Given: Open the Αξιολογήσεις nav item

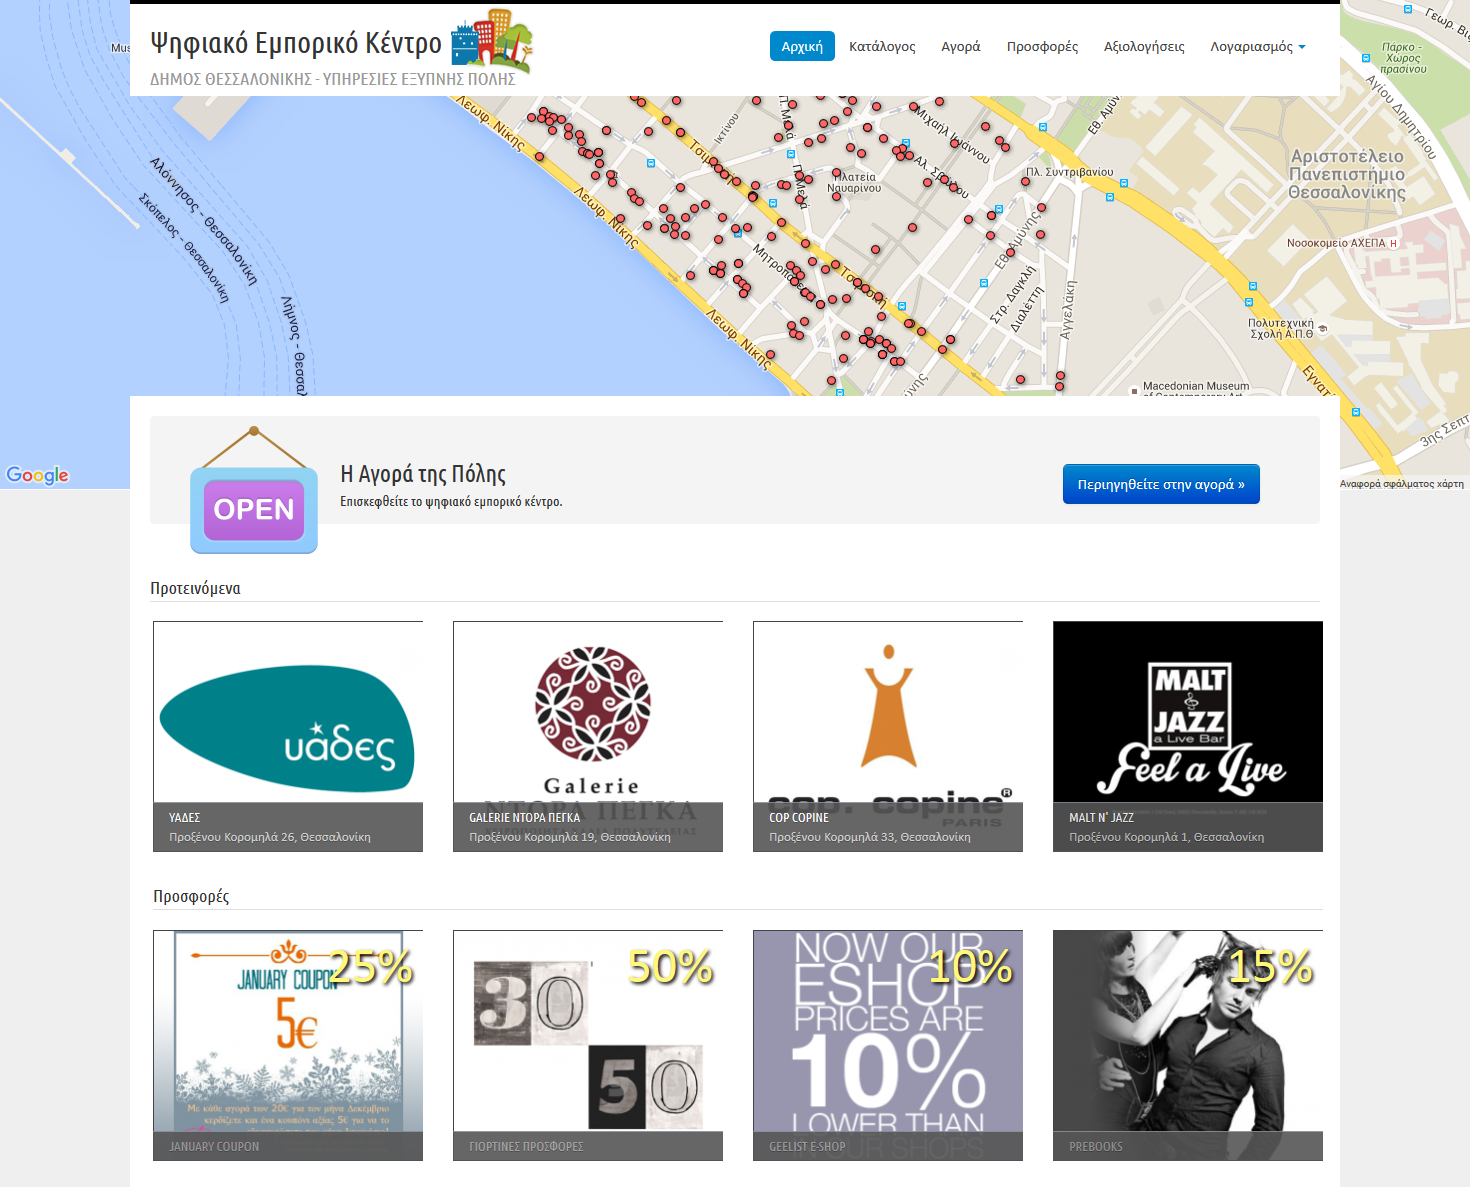Looking at the screenshot, I should pos(1144,46).
